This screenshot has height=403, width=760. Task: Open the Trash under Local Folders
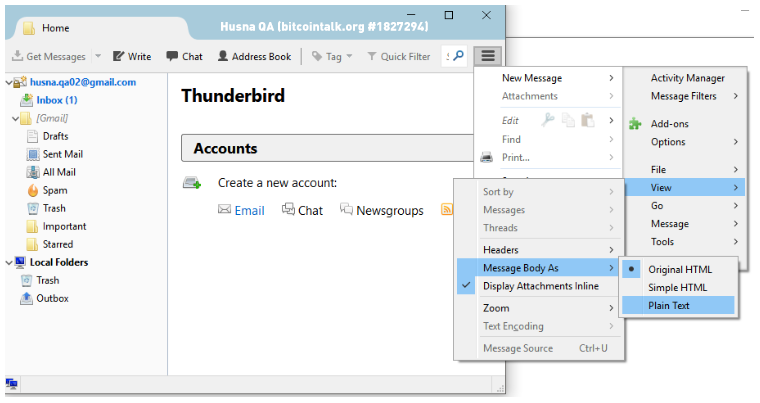[48, 280]
